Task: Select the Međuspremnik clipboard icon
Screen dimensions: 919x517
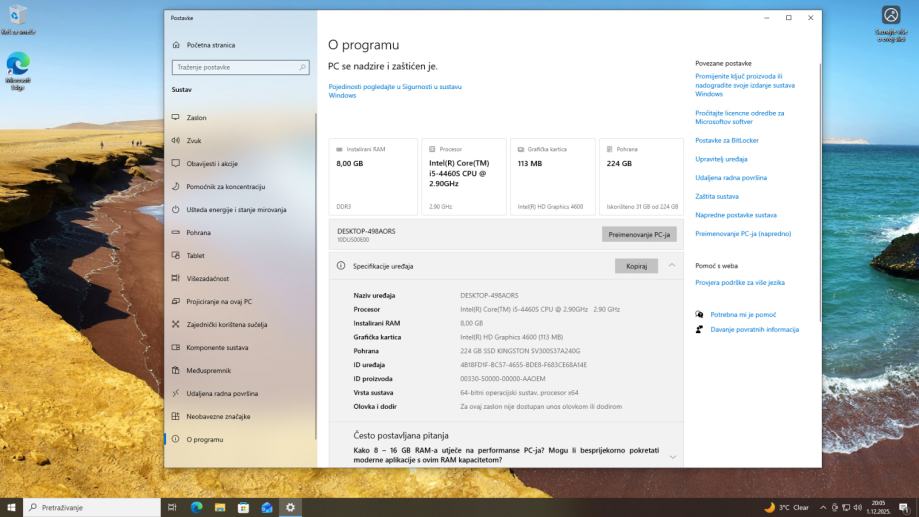Action: pyautogui.click(x=176, y=370)
